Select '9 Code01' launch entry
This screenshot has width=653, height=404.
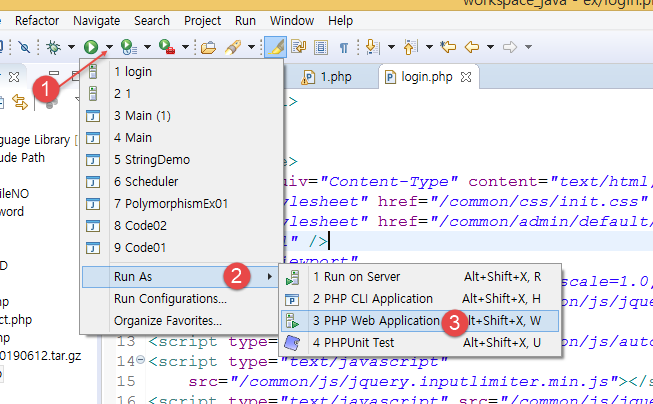coord(182,248)
